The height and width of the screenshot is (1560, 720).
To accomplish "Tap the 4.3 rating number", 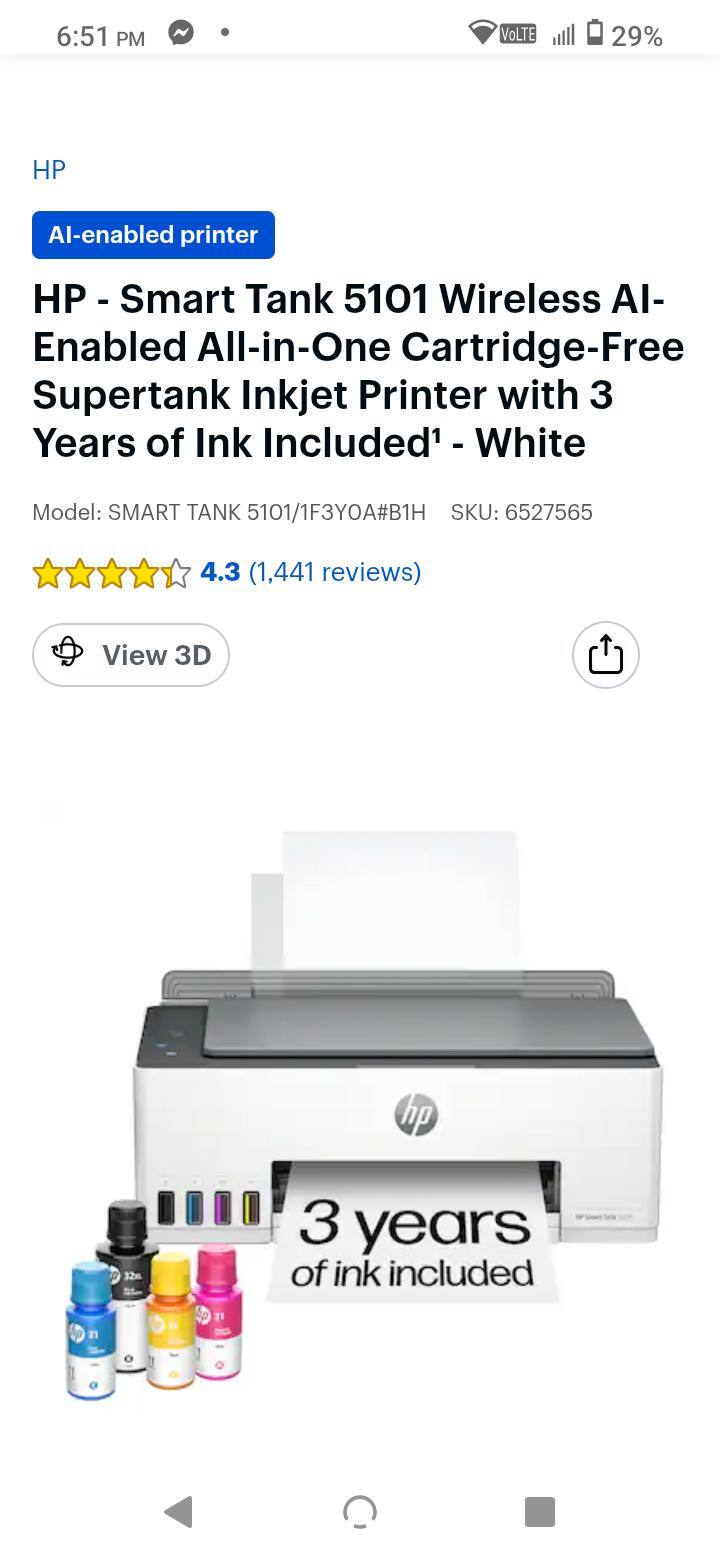I will pyautogui.click(x=220, y=572).
